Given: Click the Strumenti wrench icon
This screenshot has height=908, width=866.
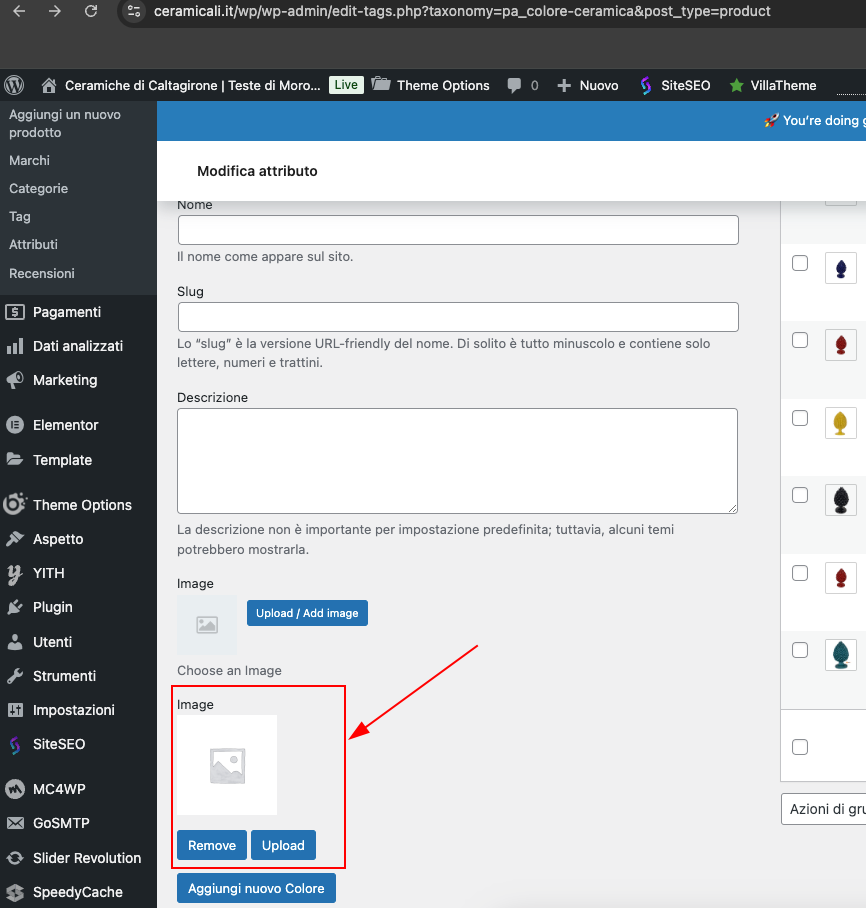Looking at the screenshot, I should click(x=15, y=676).
